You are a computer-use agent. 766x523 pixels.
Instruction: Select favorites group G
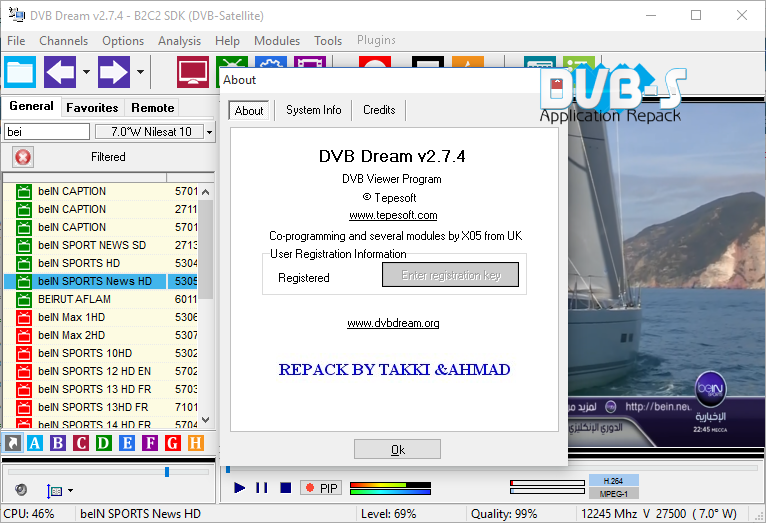pos(172,443)
